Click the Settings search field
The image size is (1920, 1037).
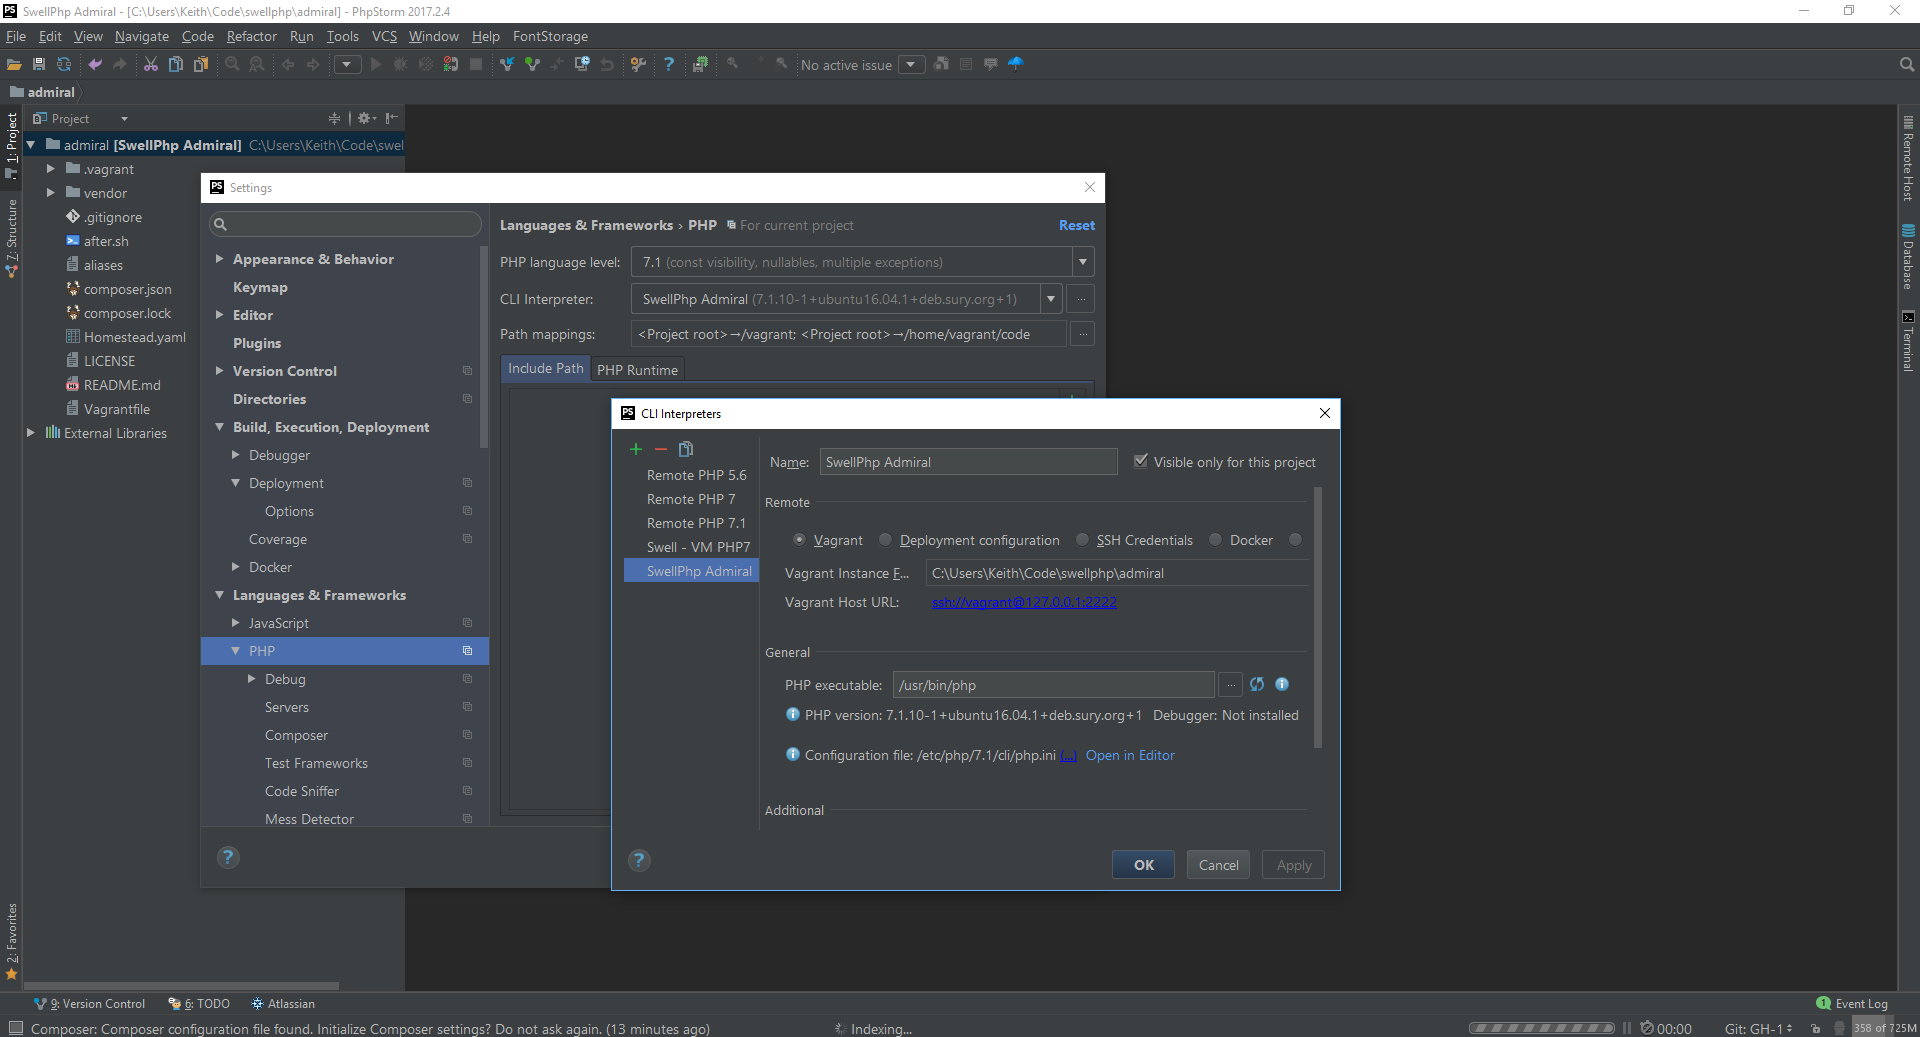[345, 224]
